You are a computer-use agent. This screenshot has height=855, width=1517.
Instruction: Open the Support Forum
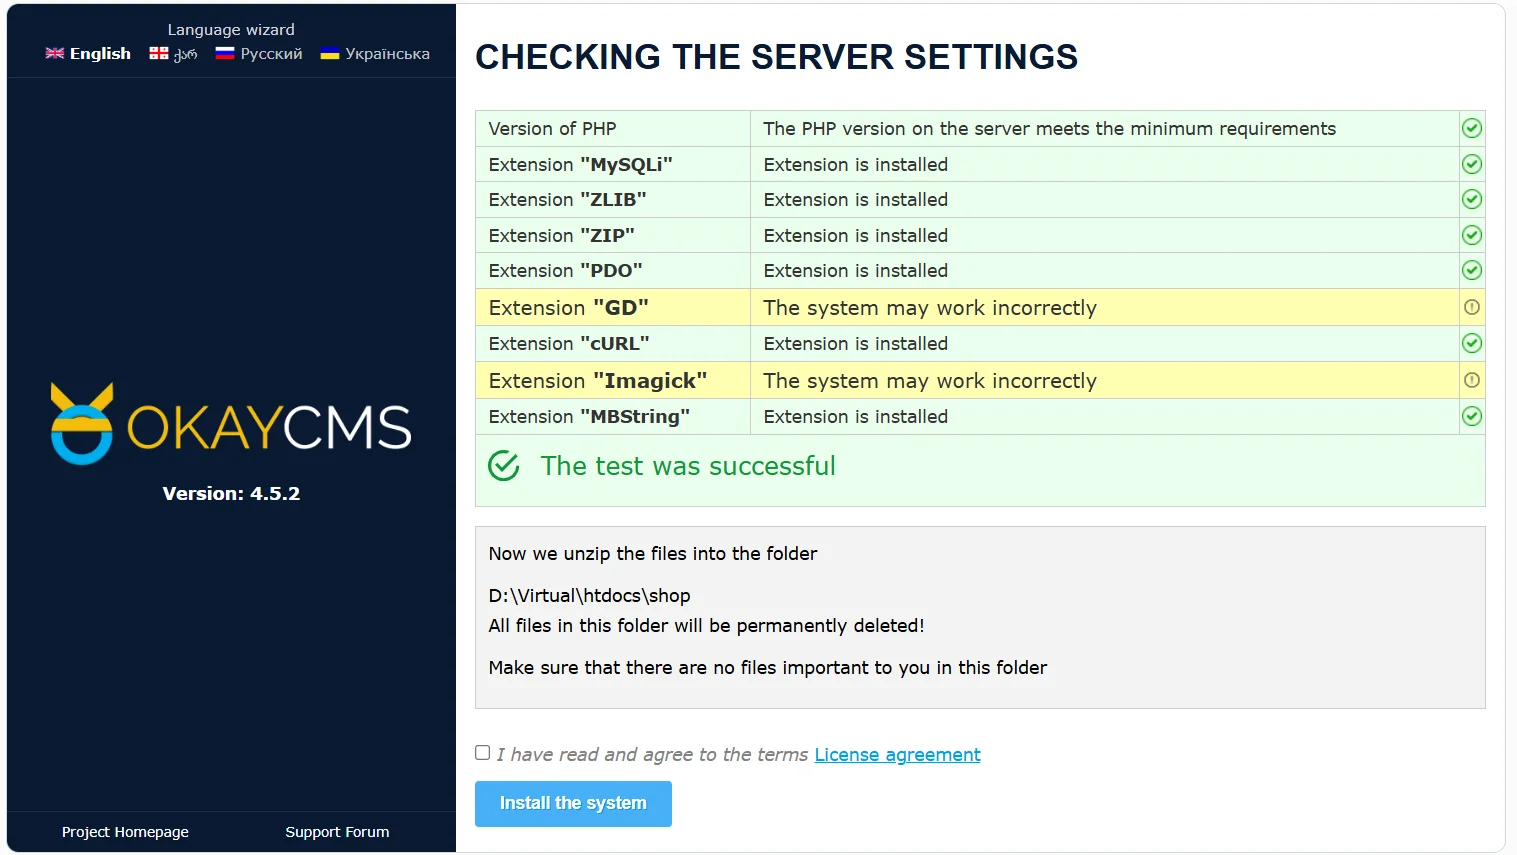(337, 831)
